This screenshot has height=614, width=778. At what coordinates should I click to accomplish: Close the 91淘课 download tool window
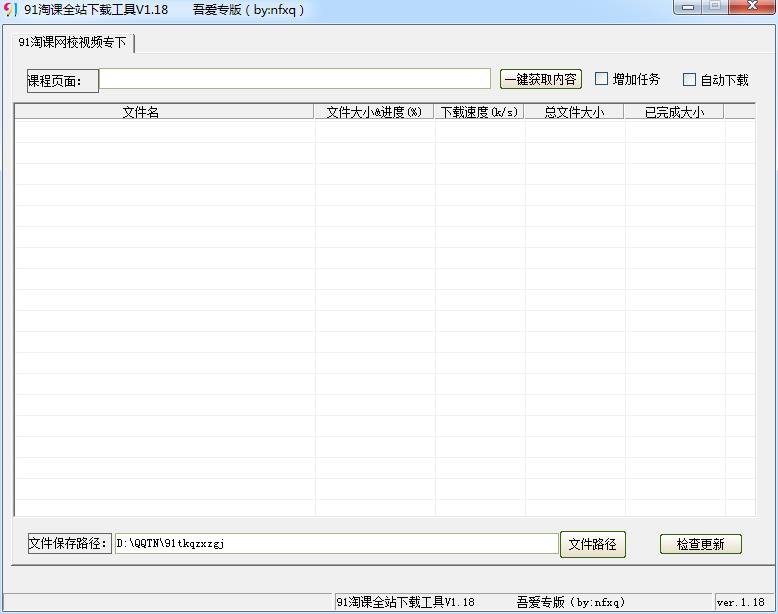[752, 7]
